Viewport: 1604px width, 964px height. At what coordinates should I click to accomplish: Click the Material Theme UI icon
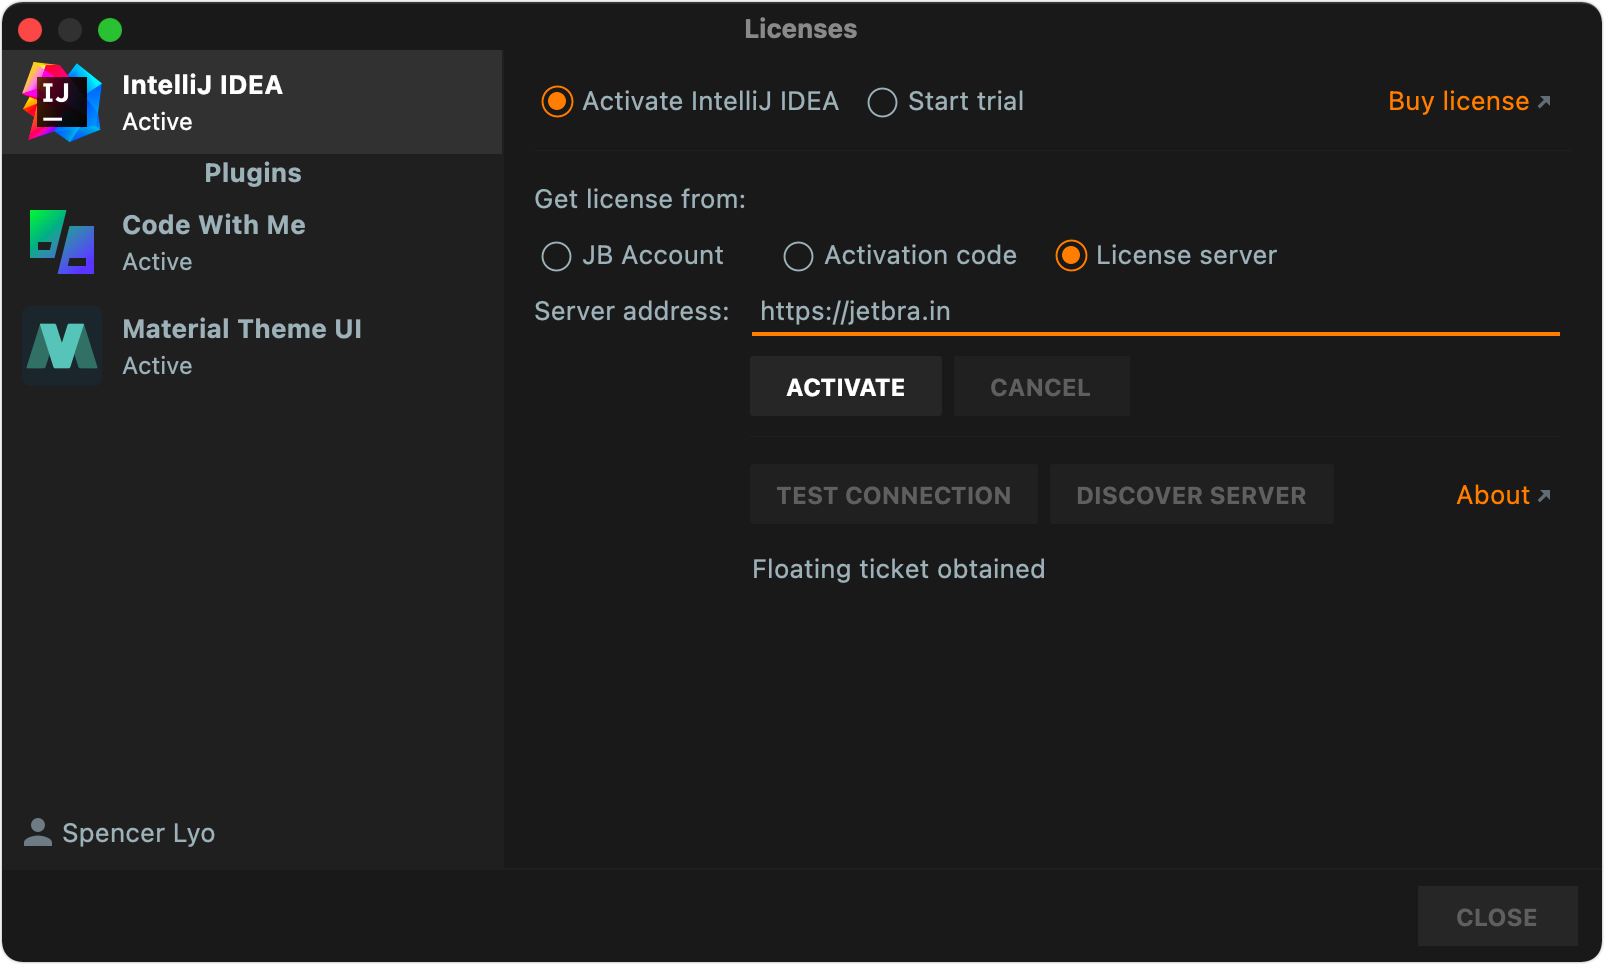point(62,346)
